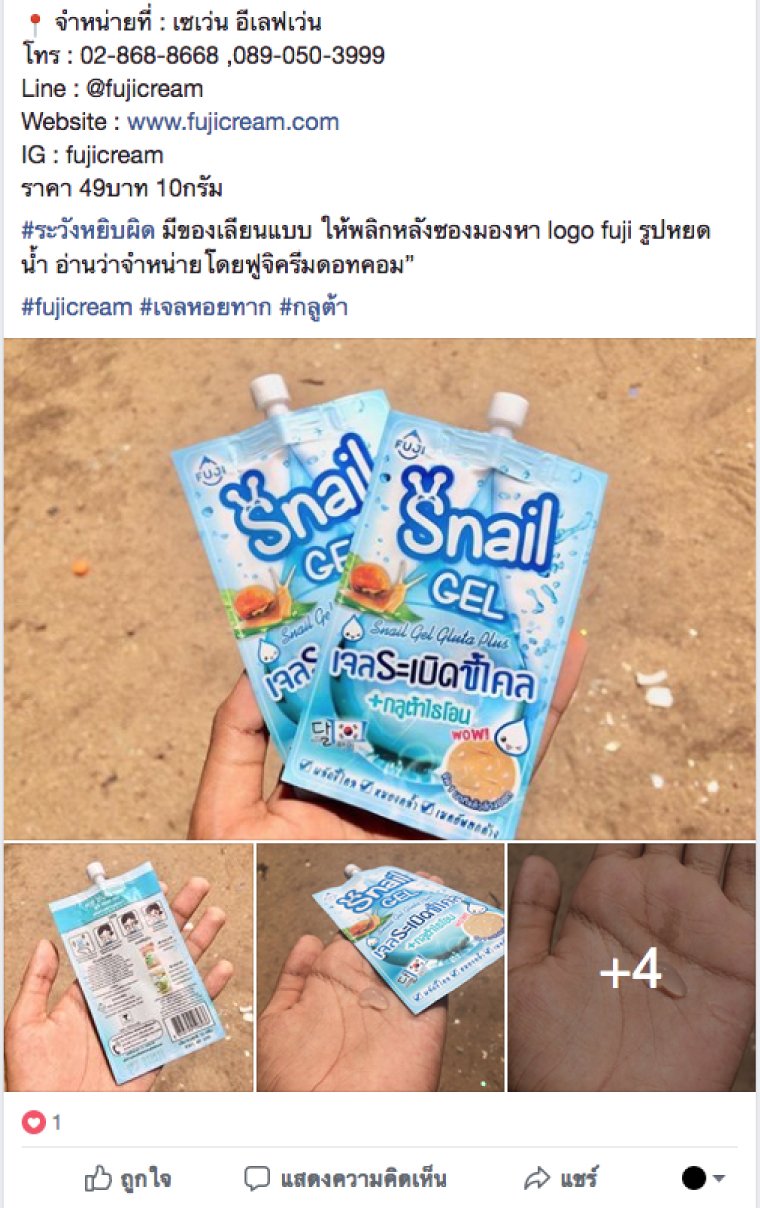Image resolution: width=760 pixels, height=1208 pixels.
Task: Click the comment speech bubble icon
Action: coord(258,1178)
